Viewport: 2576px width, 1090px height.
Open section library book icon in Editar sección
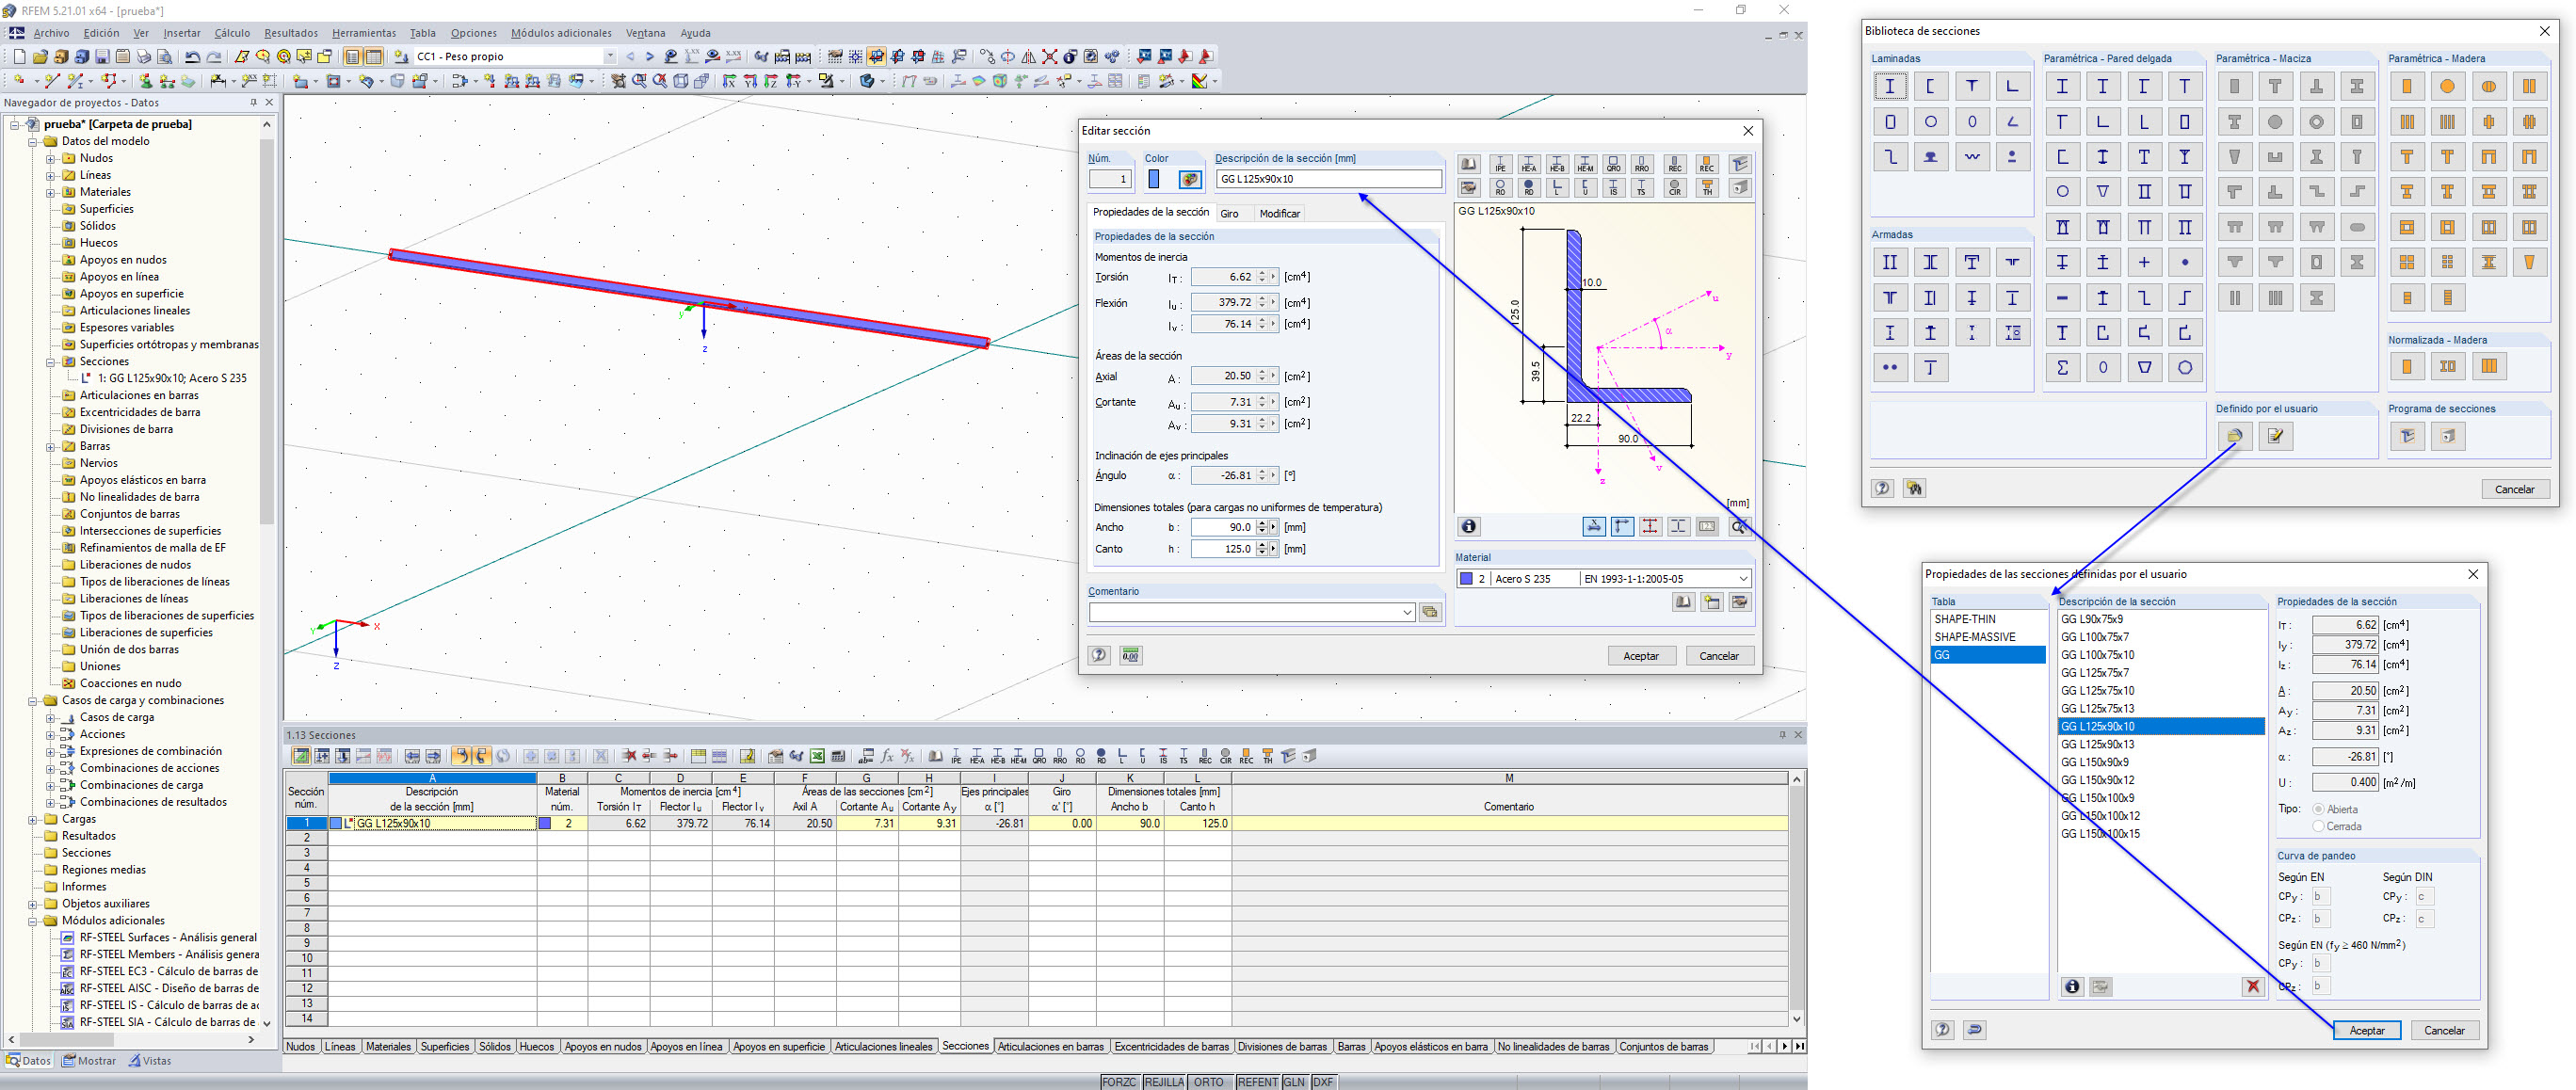[x=1468, y=164]
